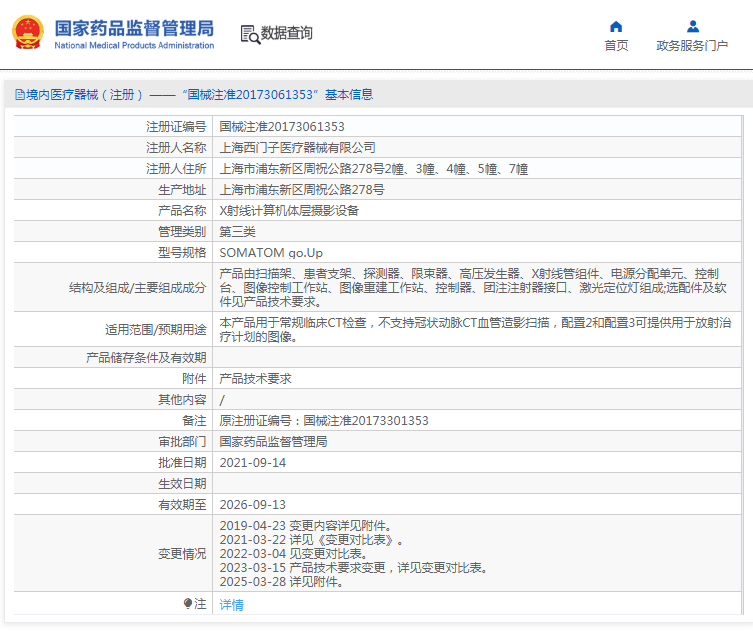Select product name X射线计算机体层摄影设备

(x=289, y=211)
